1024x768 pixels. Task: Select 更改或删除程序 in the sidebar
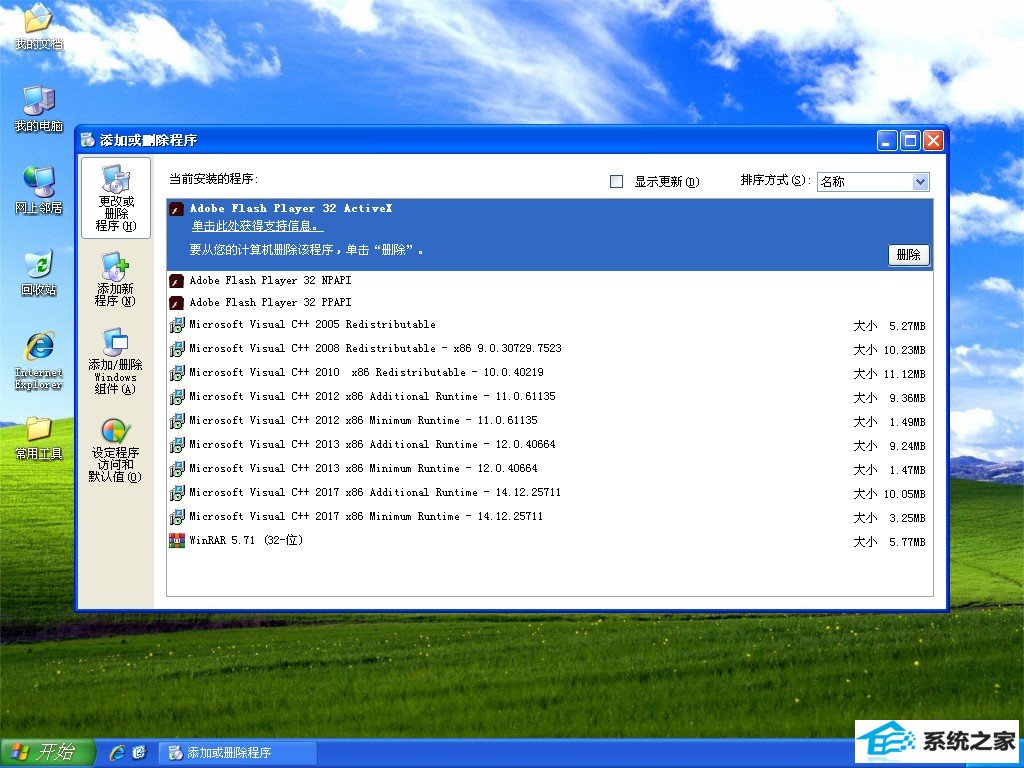[x=116, y=198]
